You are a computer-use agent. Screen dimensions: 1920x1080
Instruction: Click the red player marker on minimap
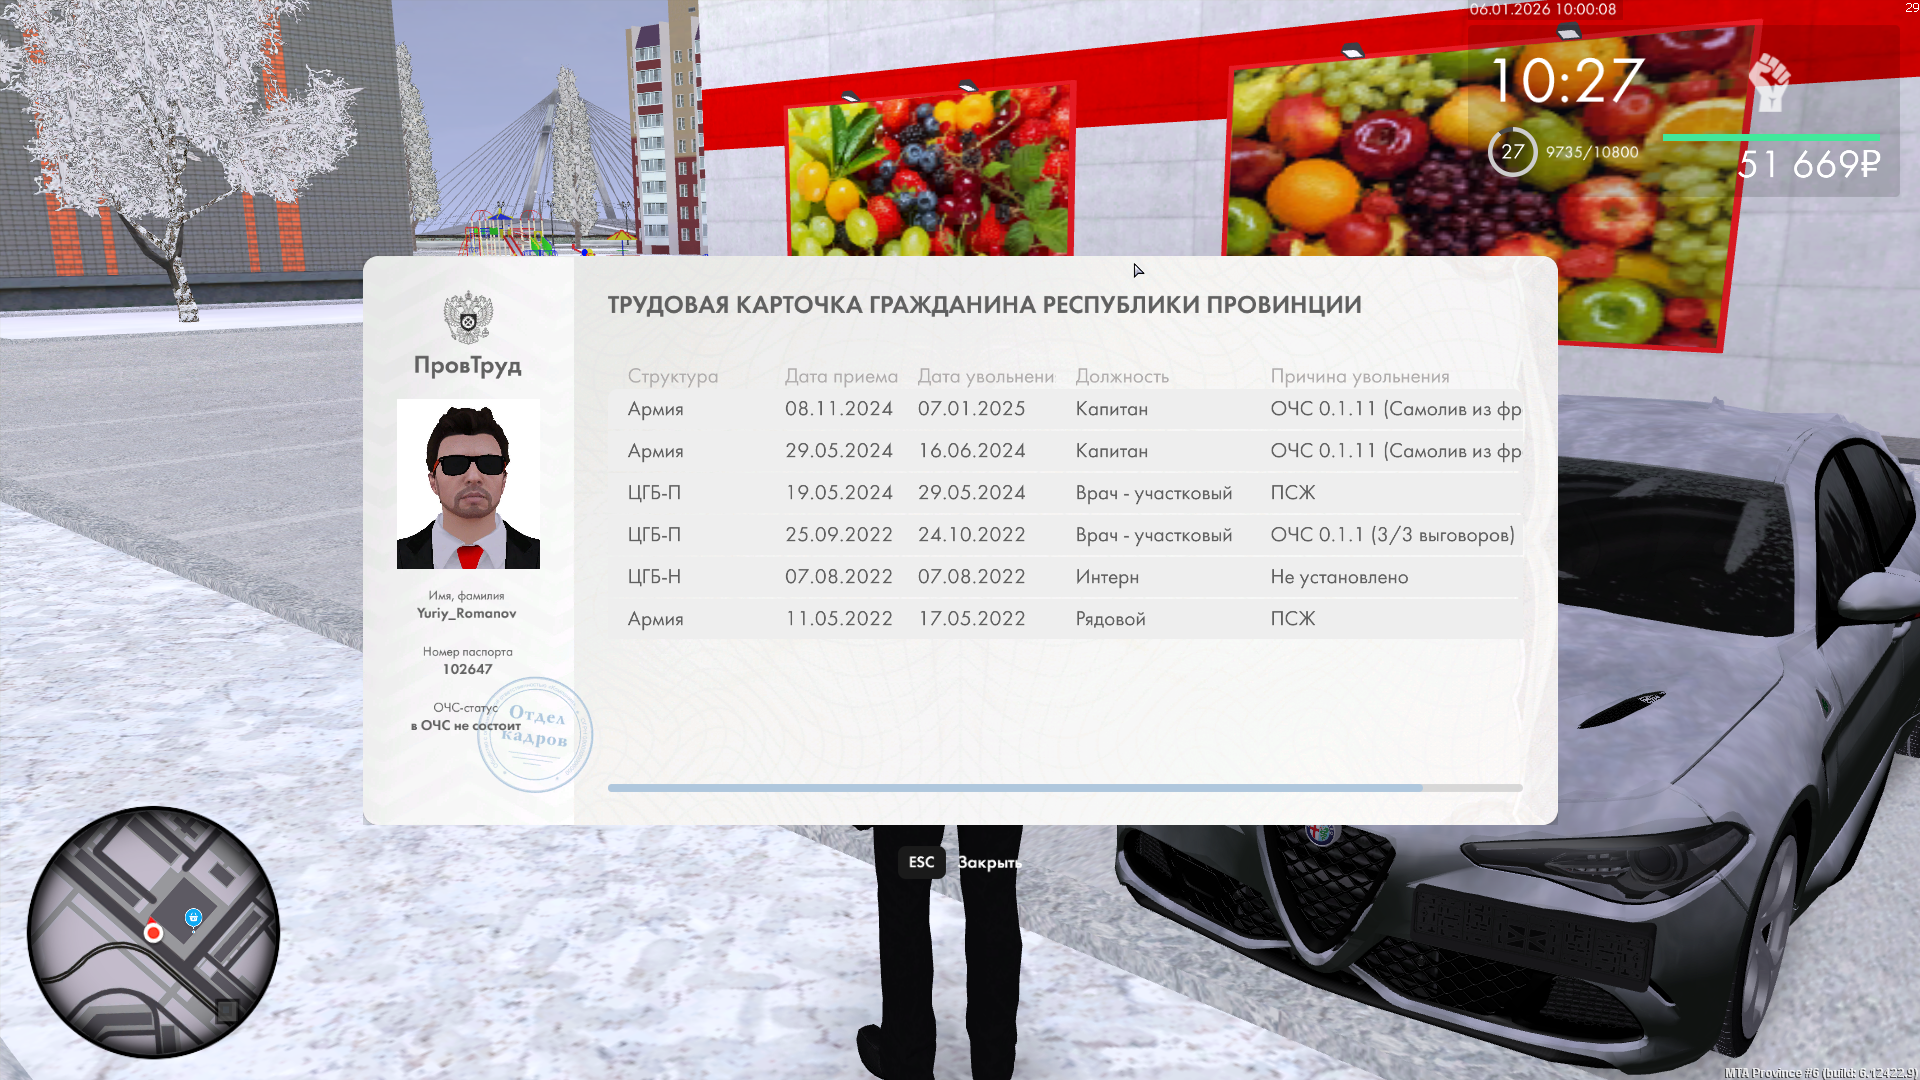pos(153,932)
